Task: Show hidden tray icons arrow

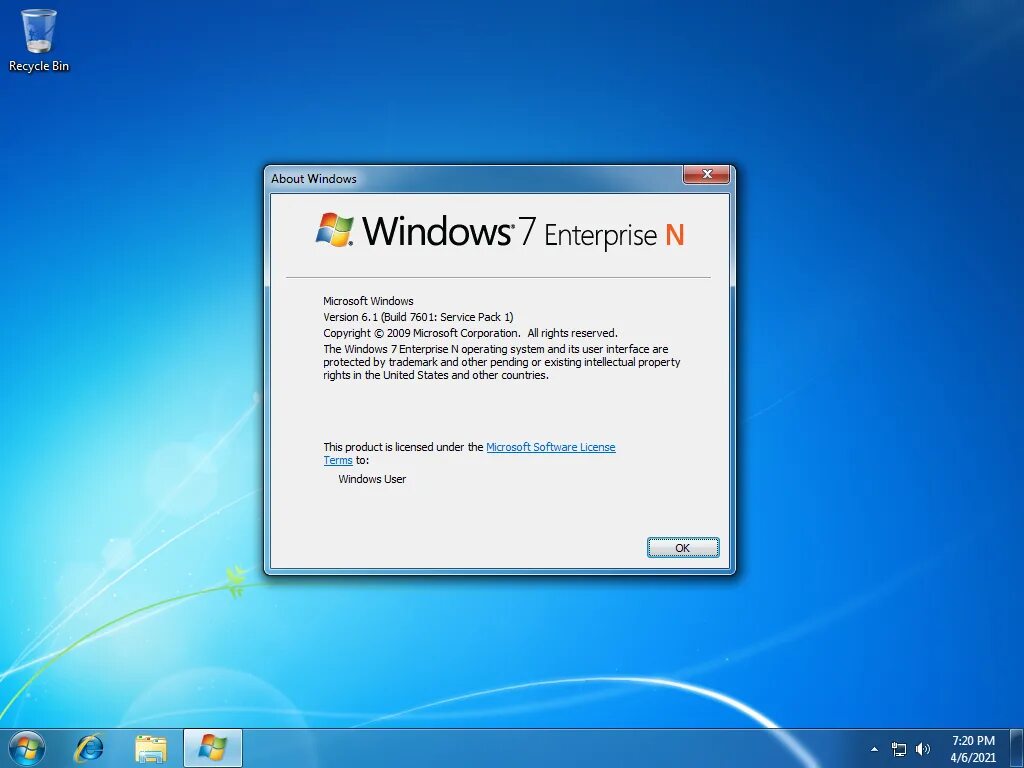Action: [874, 749]
